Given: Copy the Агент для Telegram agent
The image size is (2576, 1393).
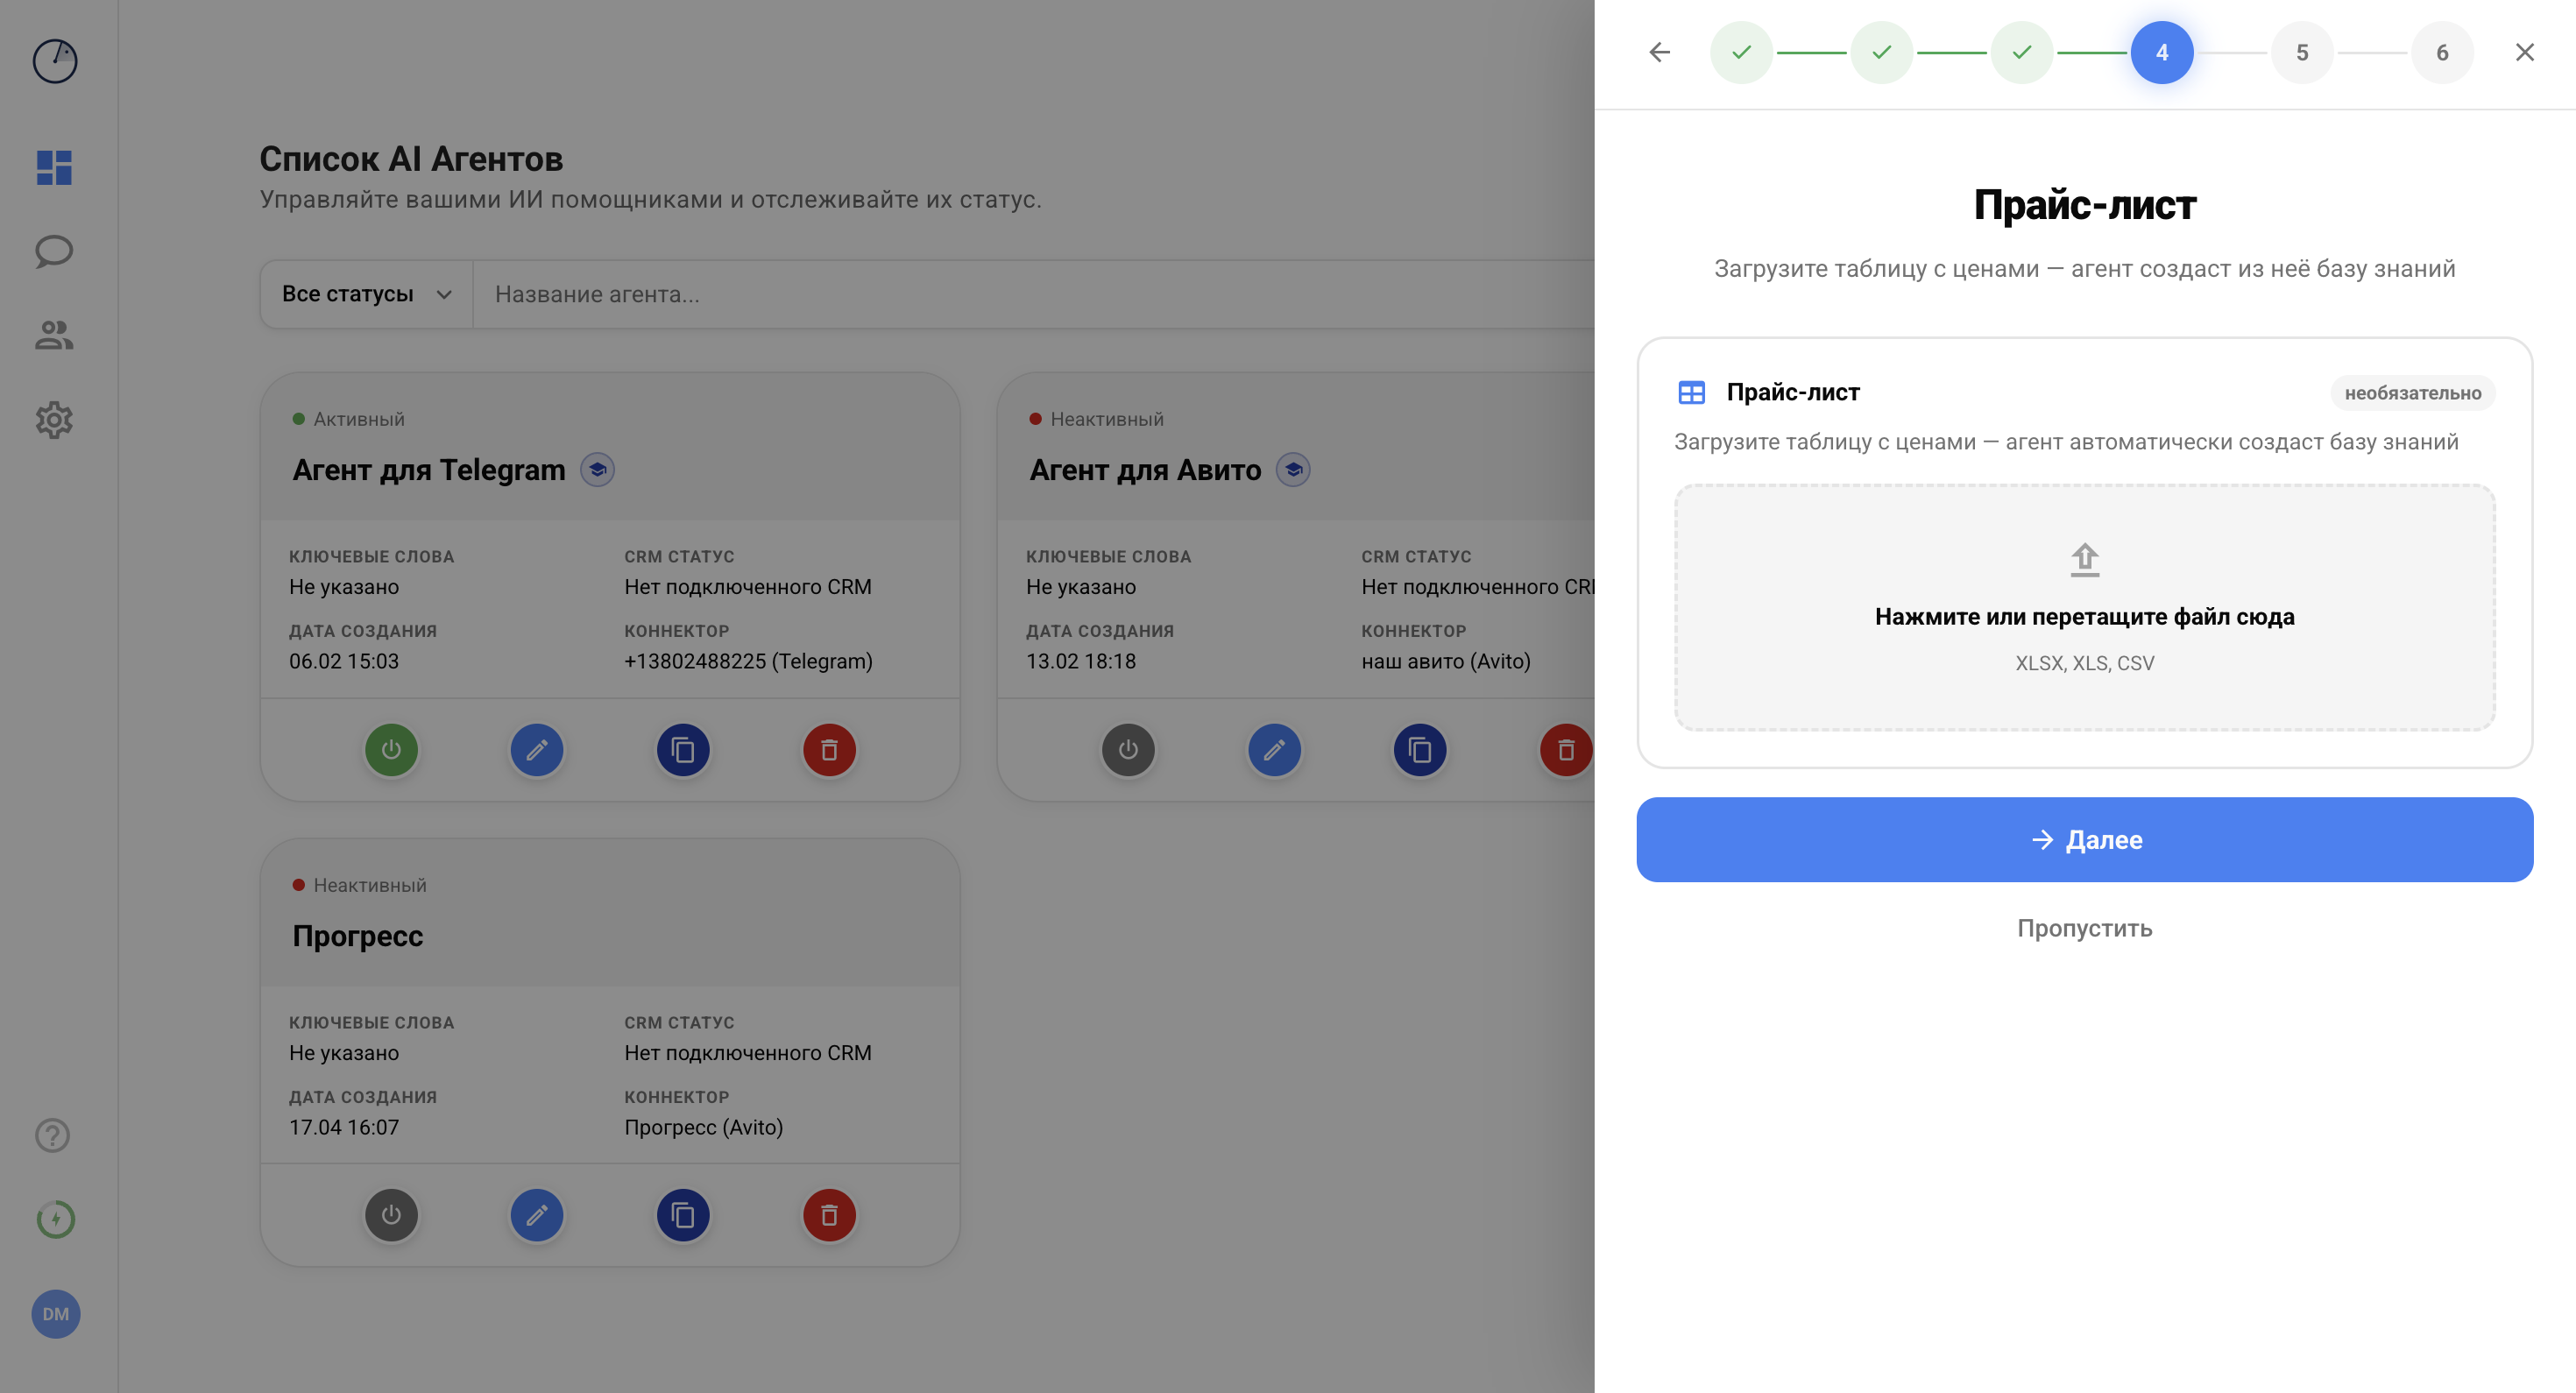Looking at the screenshot, I should click(x=683, y=750).
